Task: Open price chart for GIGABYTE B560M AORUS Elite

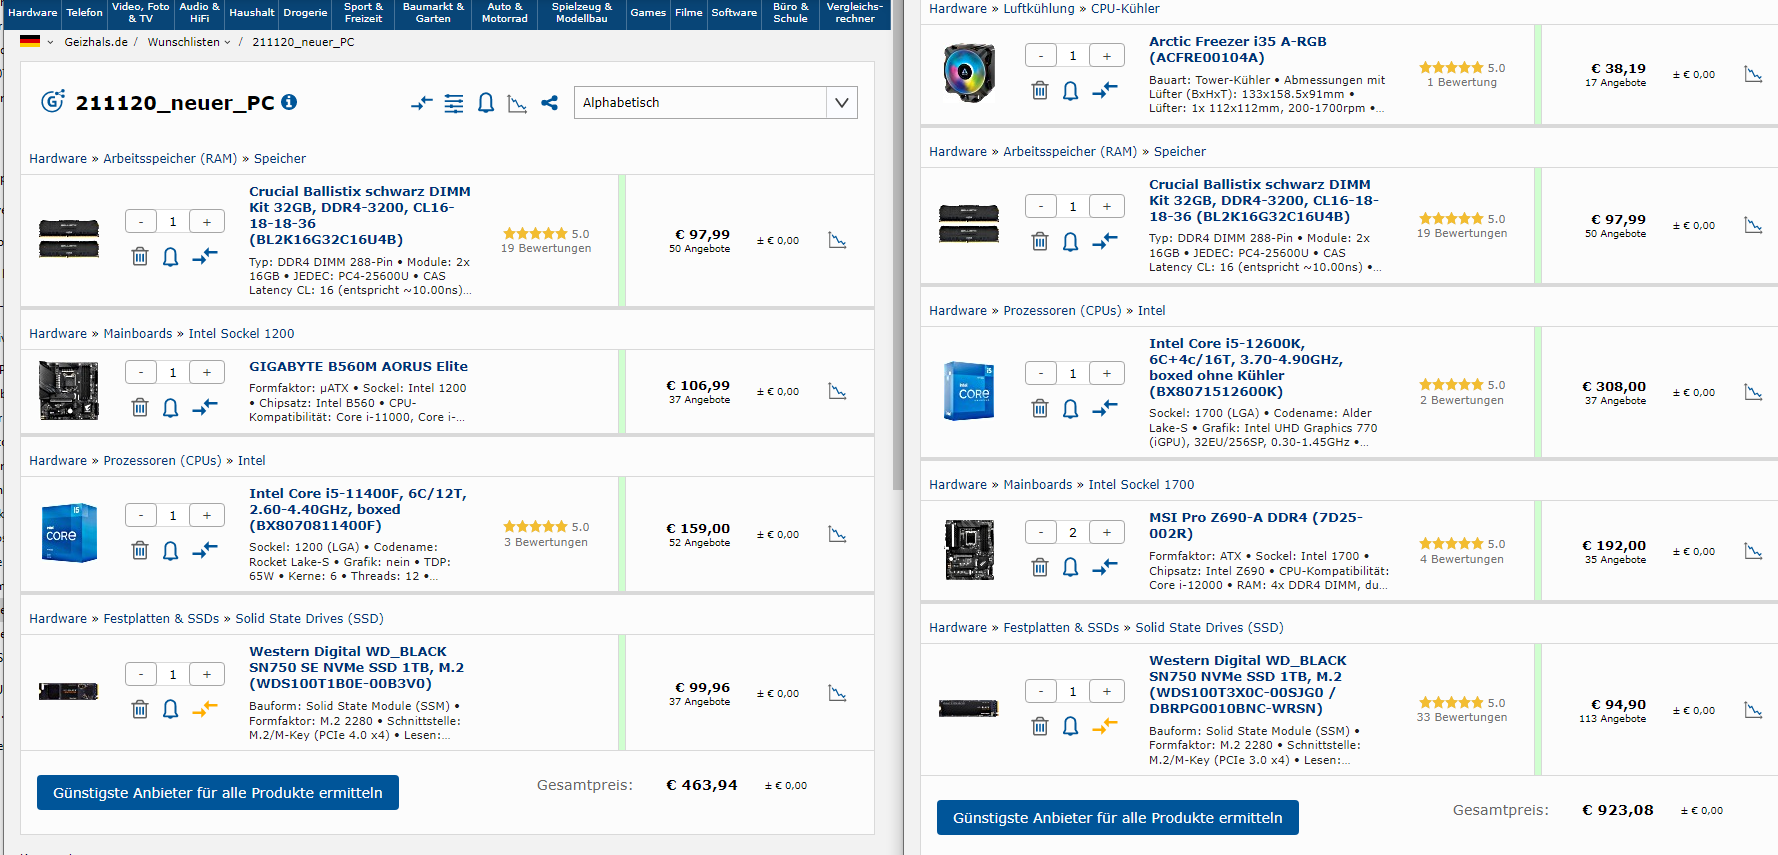Action: [x=838, y=391]
